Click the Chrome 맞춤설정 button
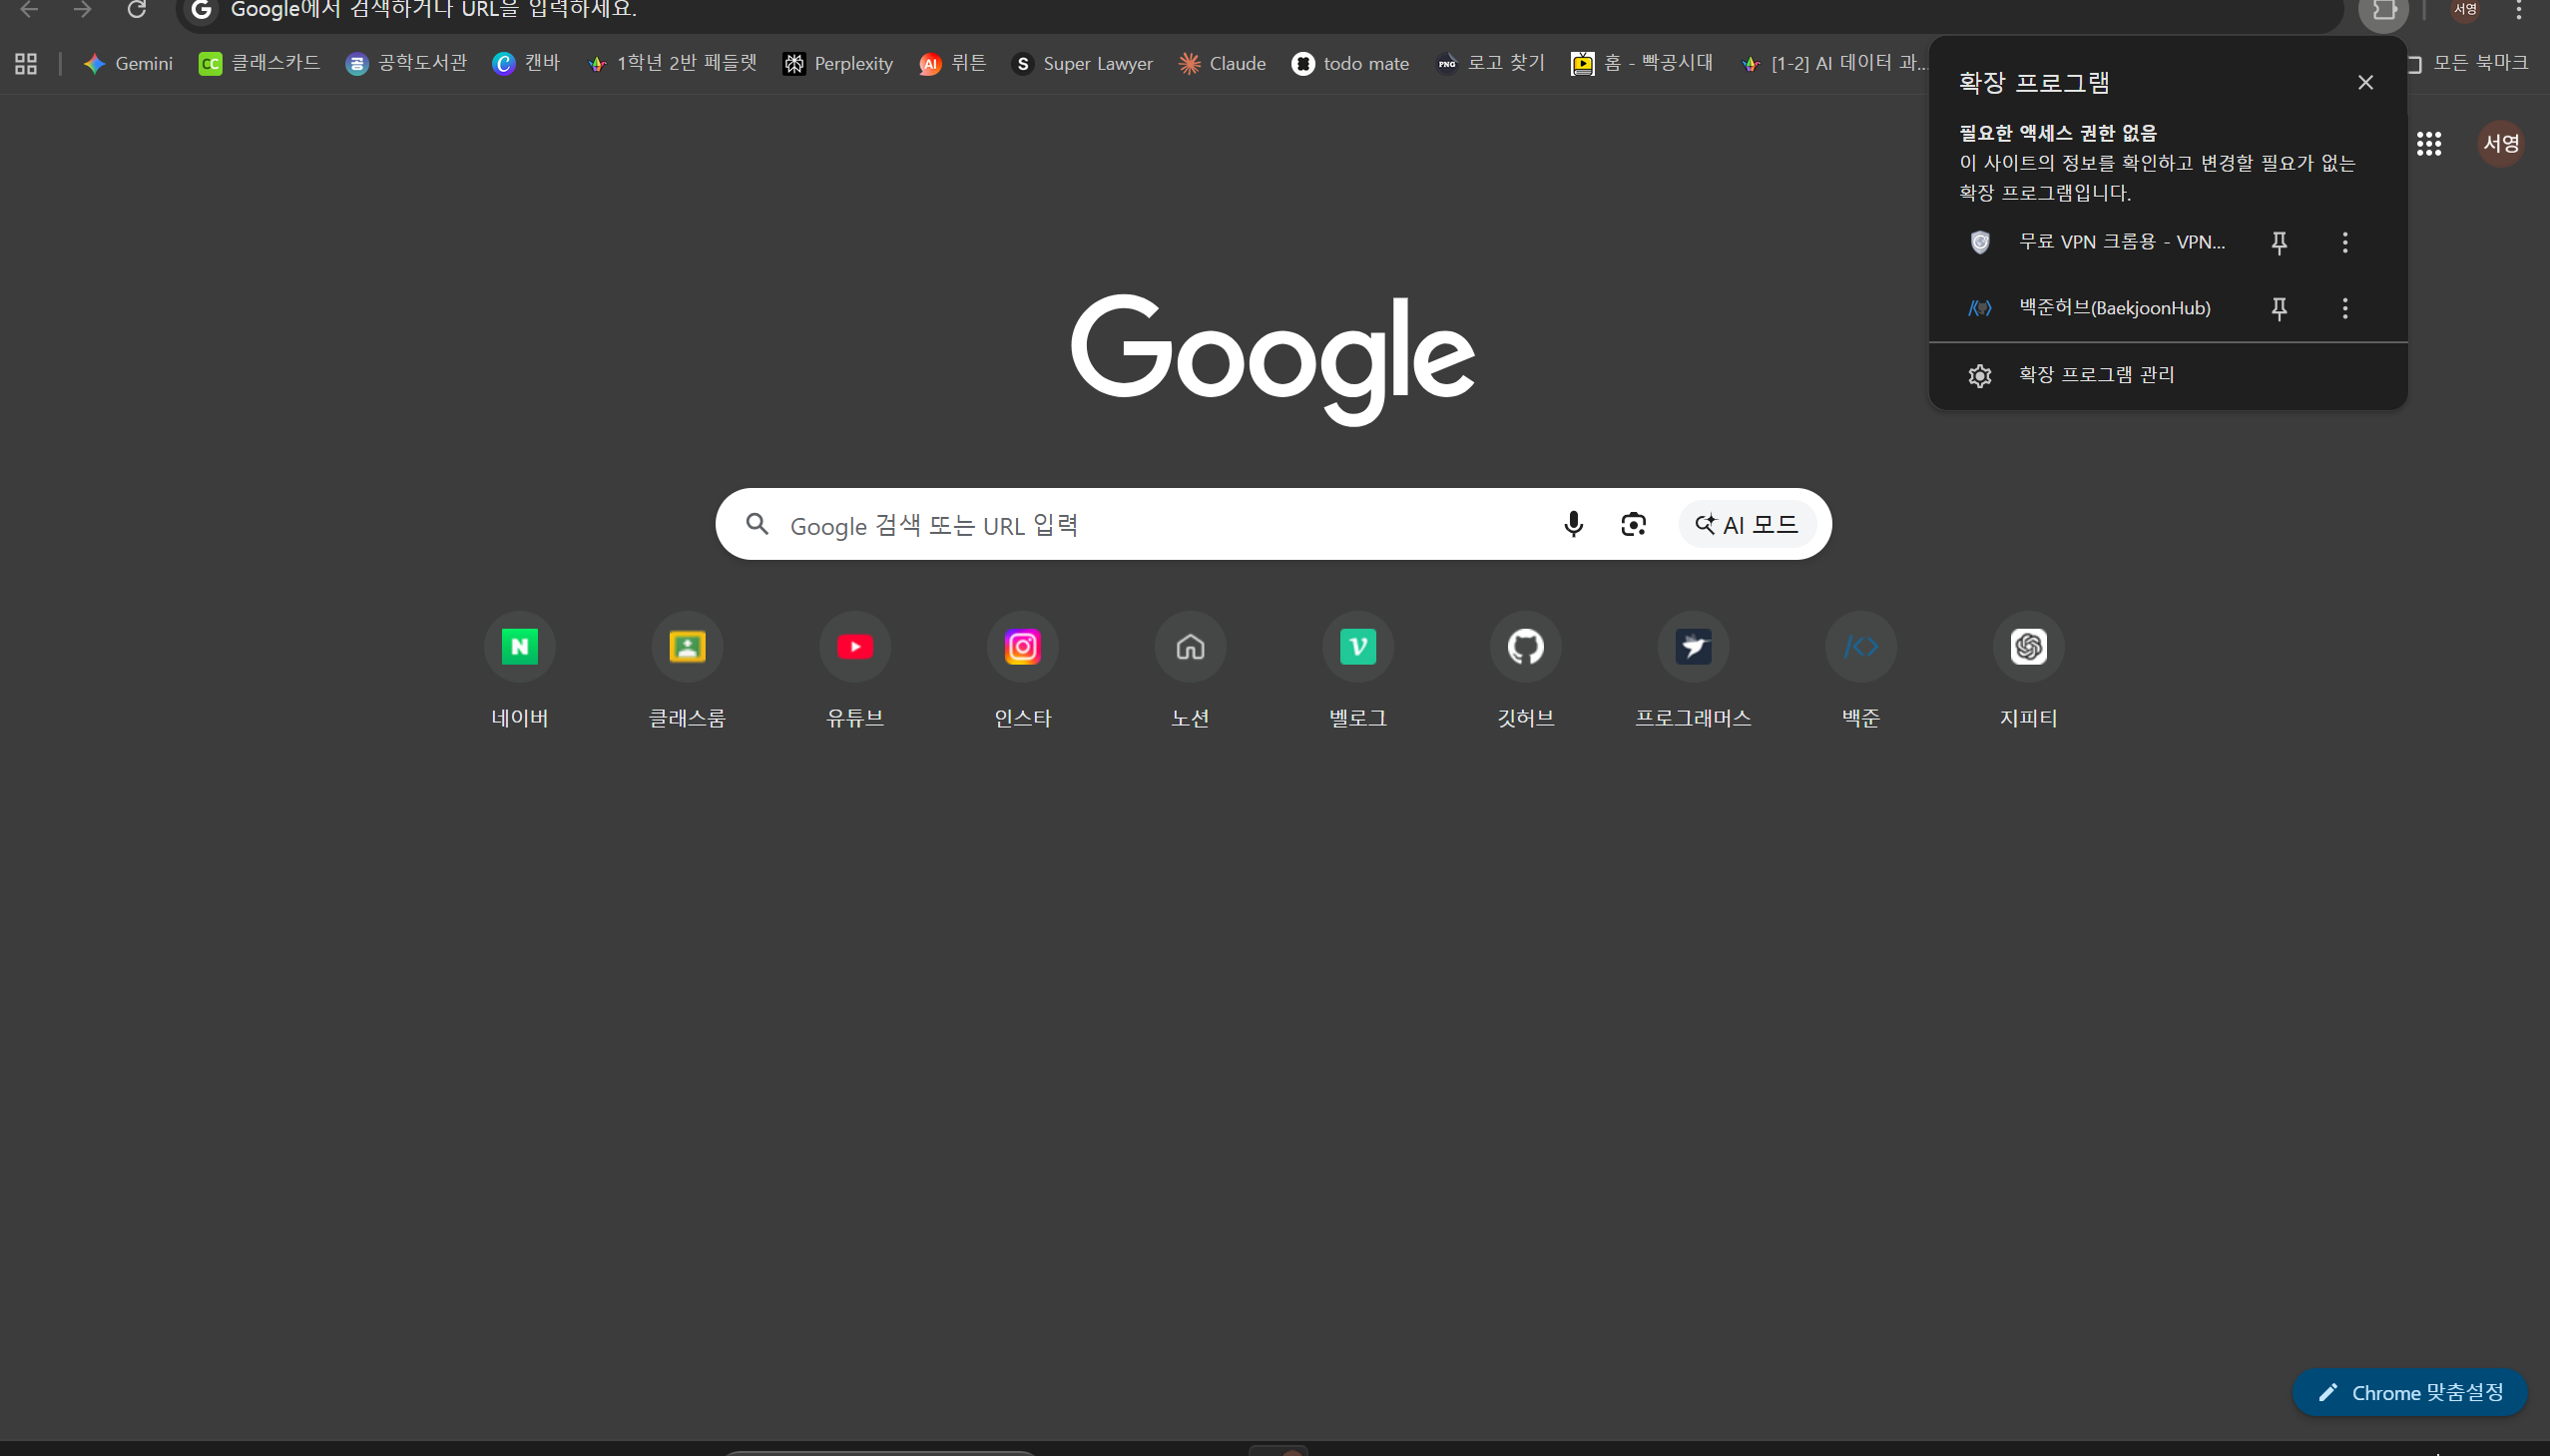The height and width of the screenshot is (1456, 2550). [x=2409, y=1392]
